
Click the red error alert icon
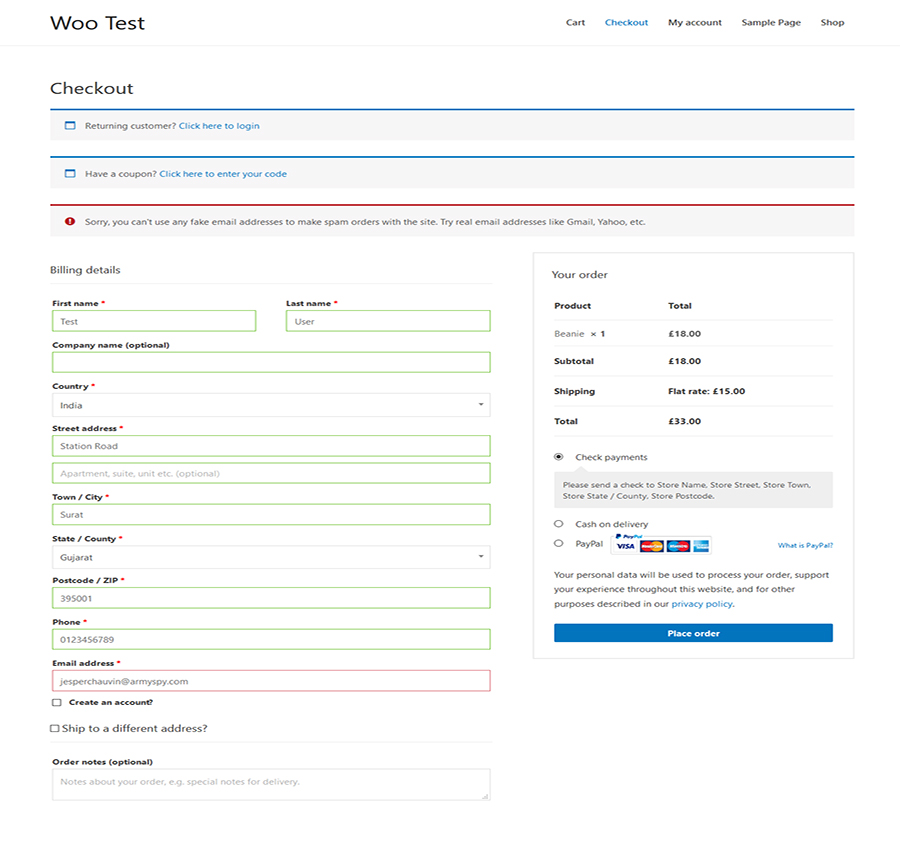click(69, 221)
